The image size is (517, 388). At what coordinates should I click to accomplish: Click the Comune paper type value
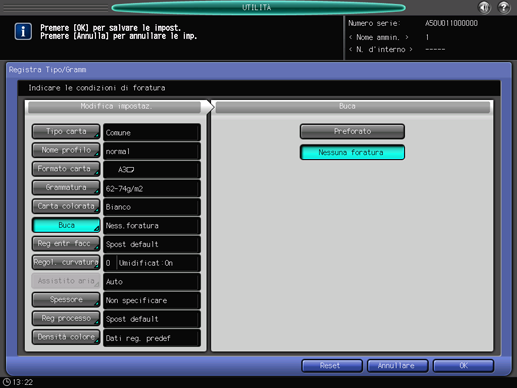pos(152,132)
